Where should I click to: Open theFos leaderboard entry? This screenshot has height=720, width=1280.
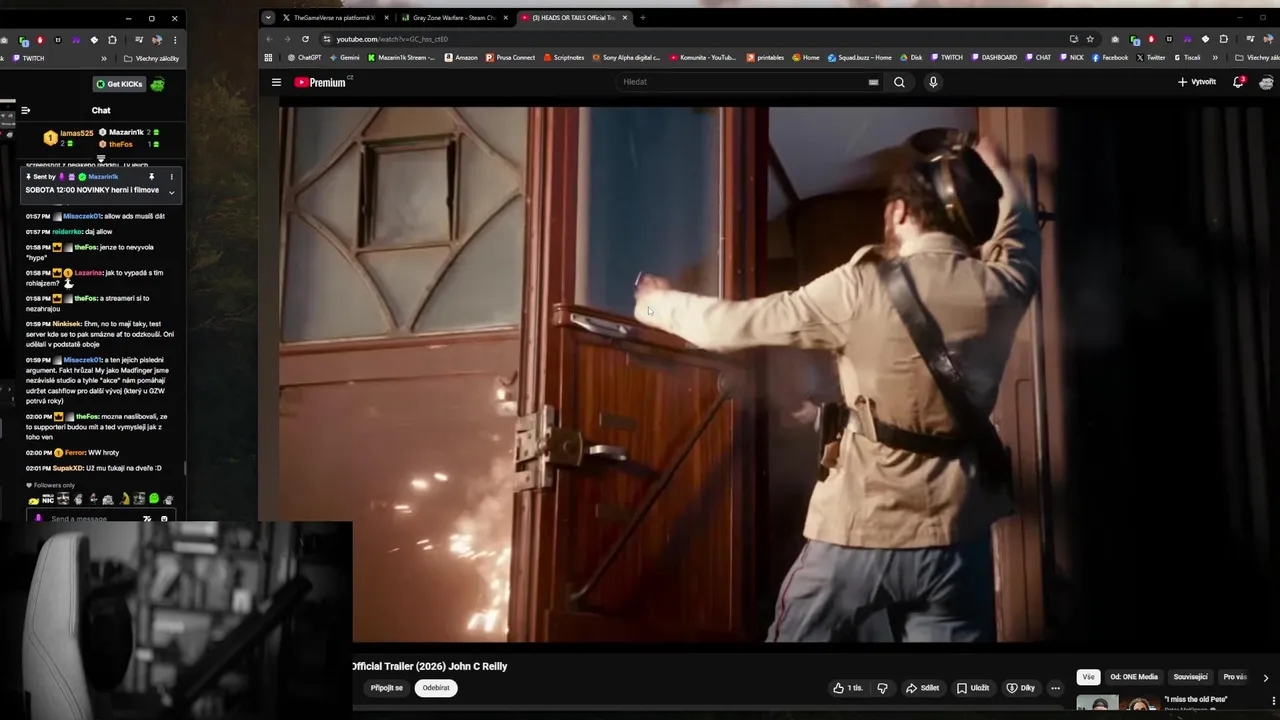click(120, 145)
